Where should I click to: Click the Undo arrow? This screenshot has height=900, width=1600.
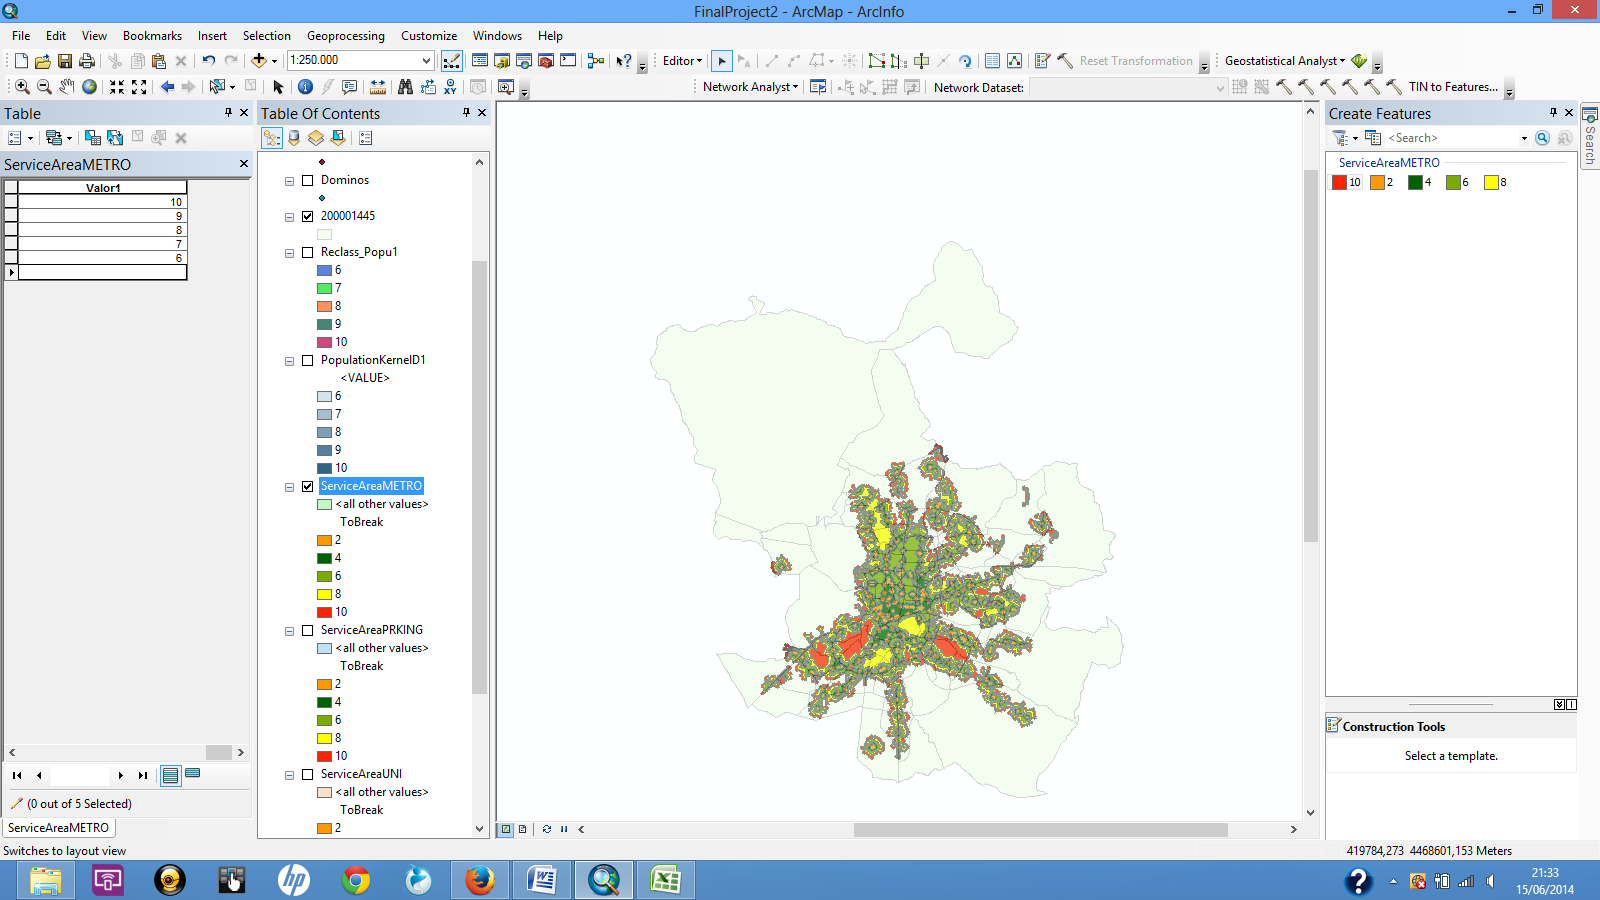tap(208, 61)
